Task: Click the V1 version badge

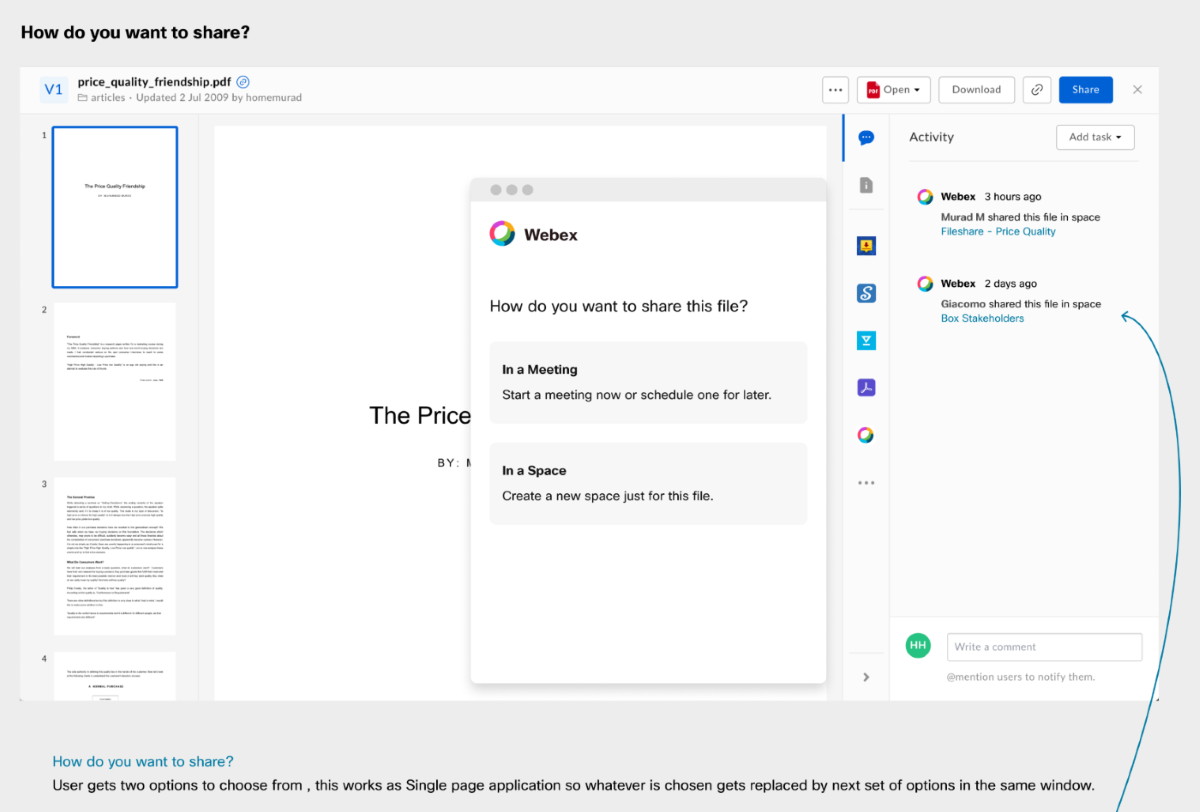Action: click(x=54, y=90)
